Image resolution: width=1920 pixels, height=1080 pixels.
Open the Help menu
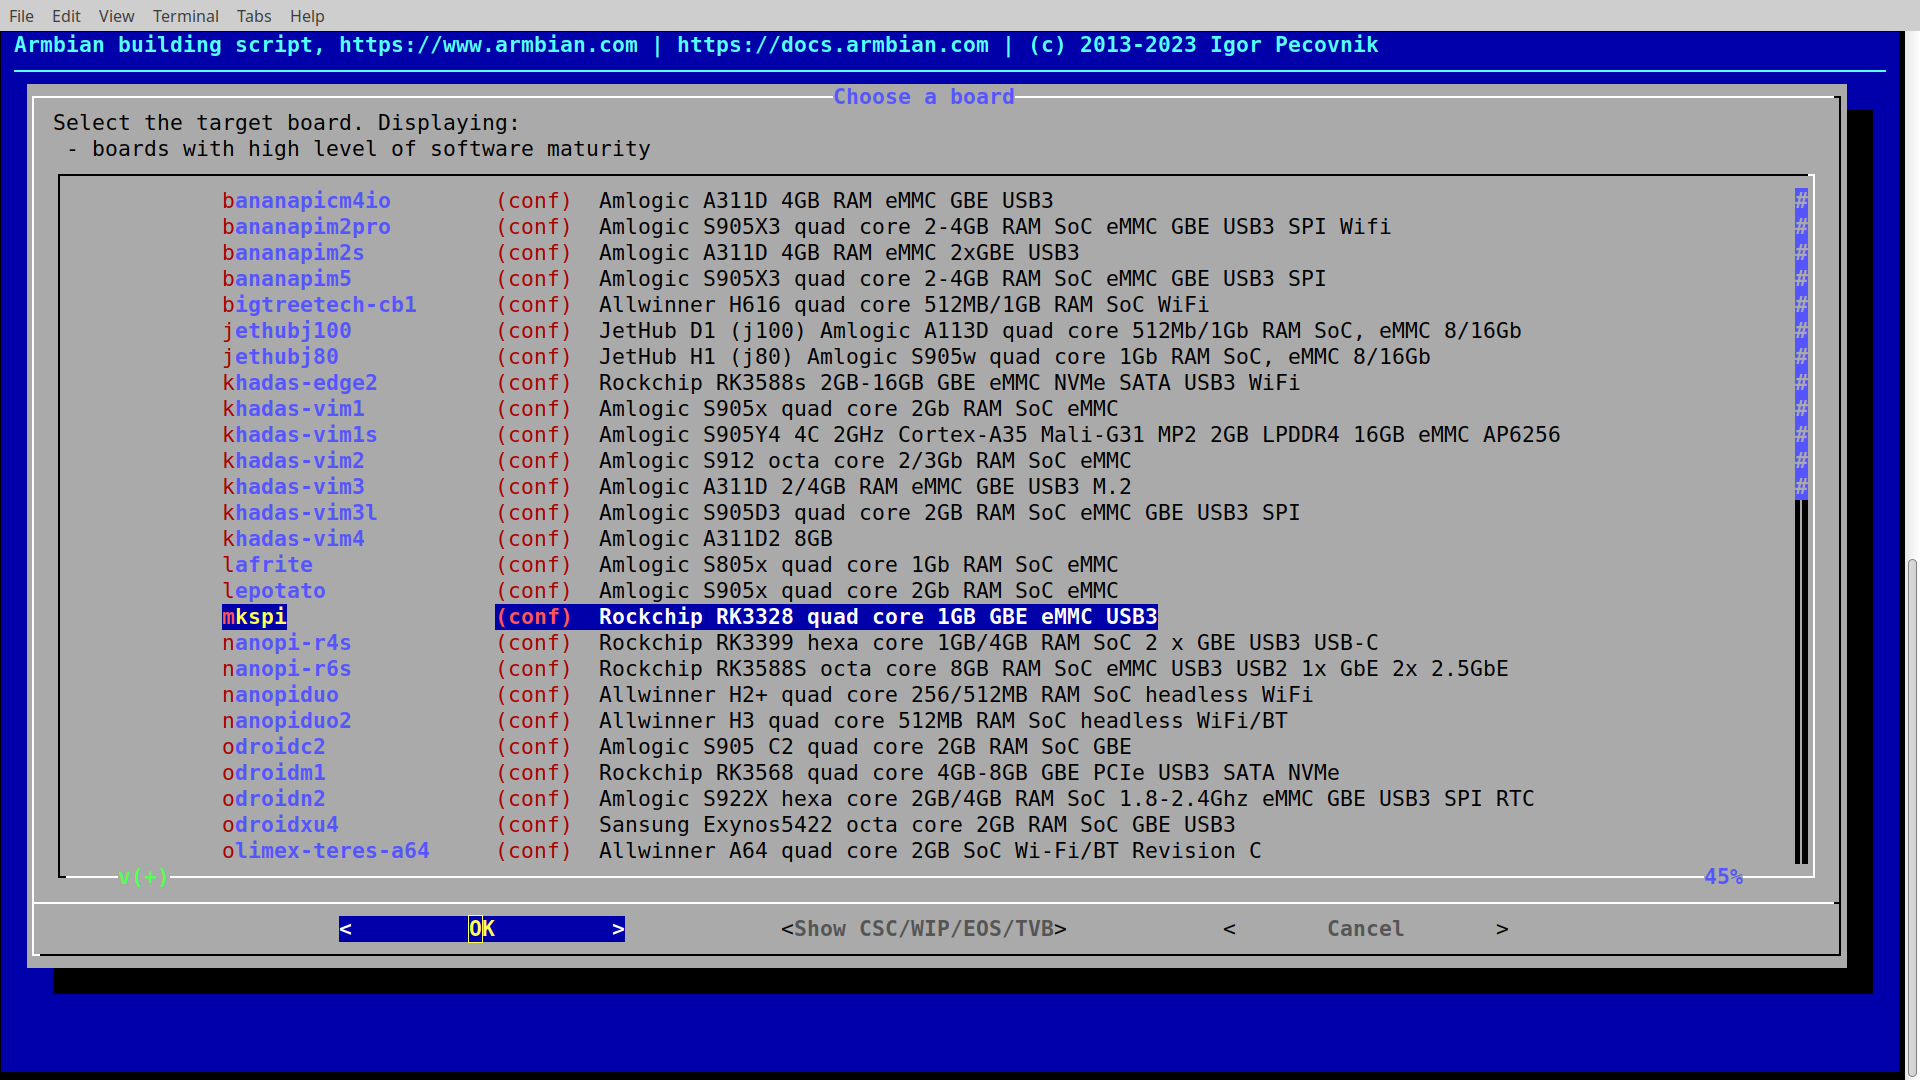click(x=307, y=16)
